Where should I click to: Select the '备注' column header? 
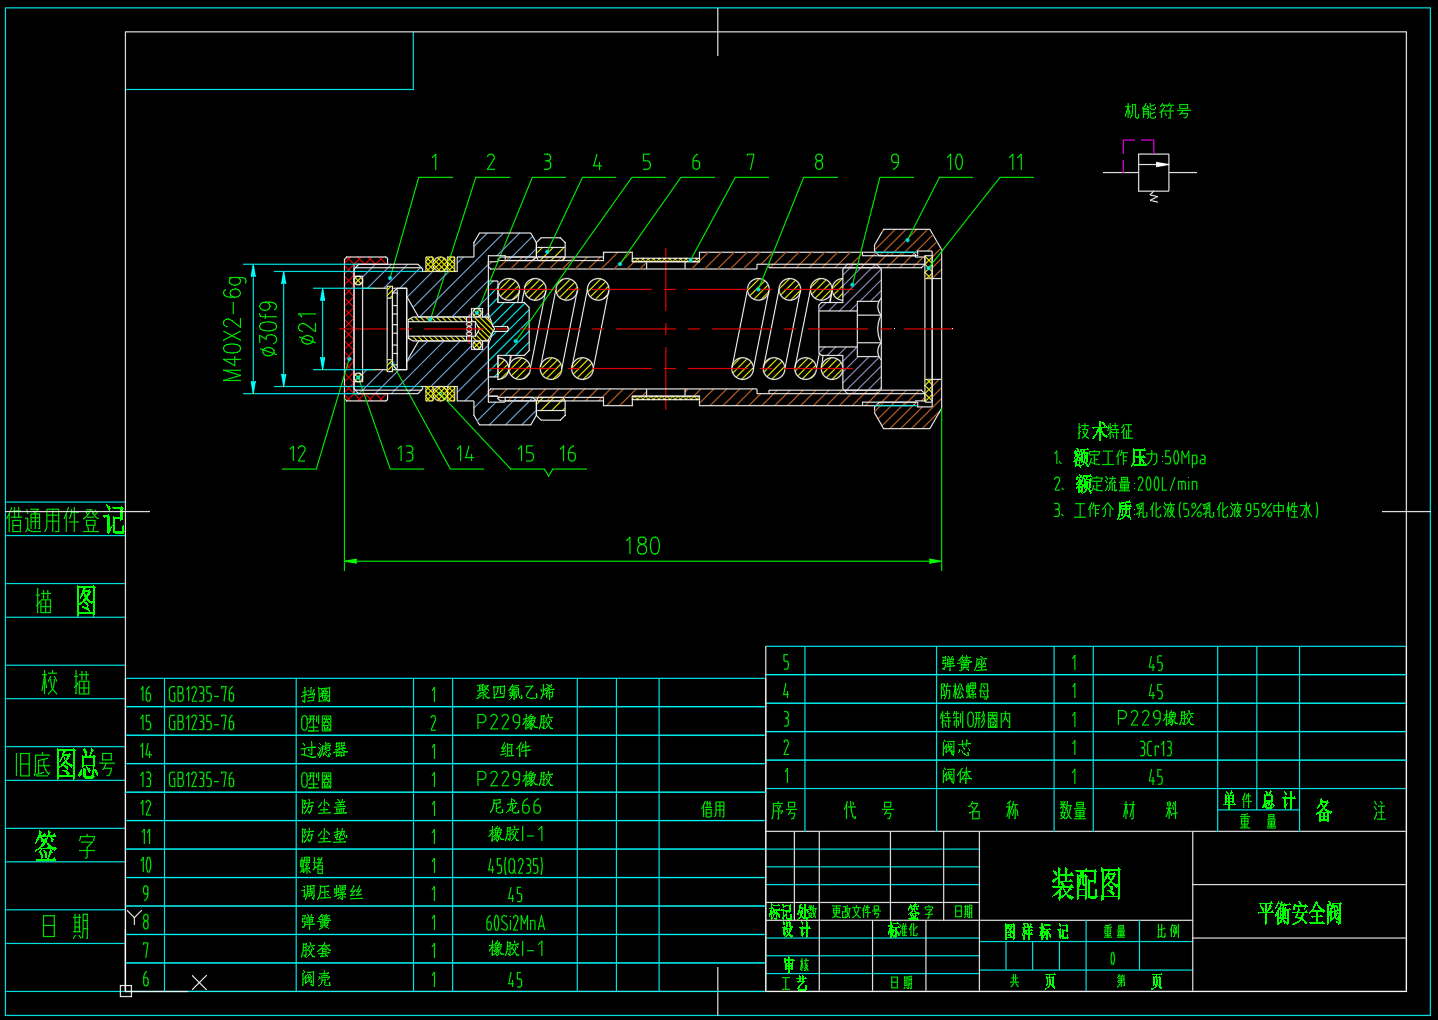pos(1351,811)
